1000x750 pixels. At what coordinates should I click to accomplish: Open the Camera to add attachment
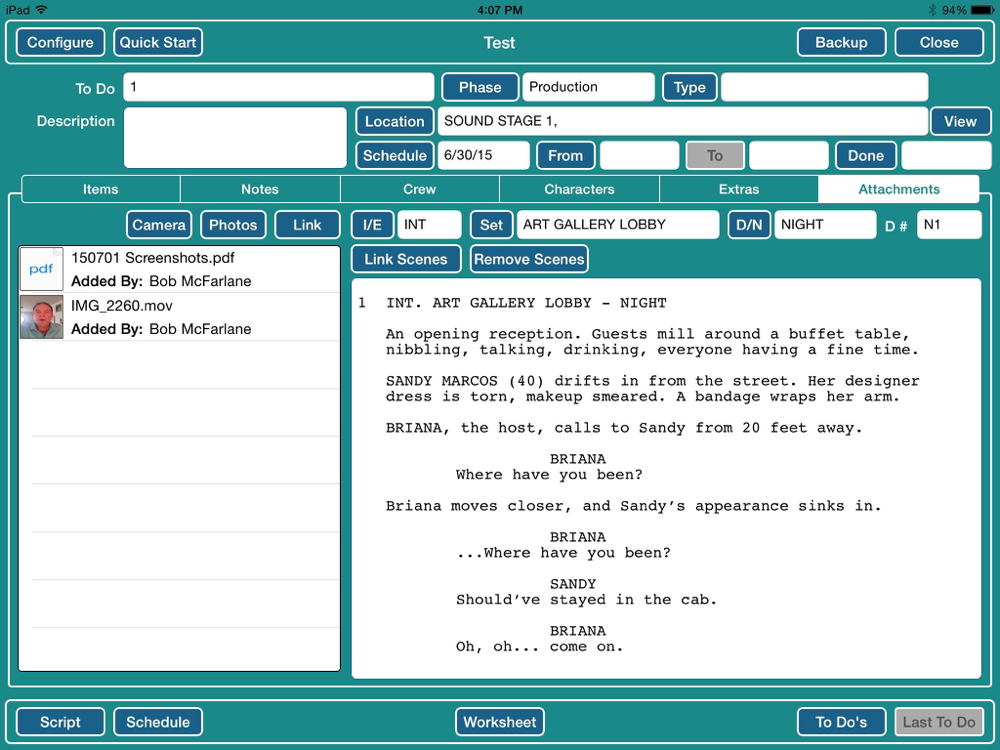(x=159, y=225)
